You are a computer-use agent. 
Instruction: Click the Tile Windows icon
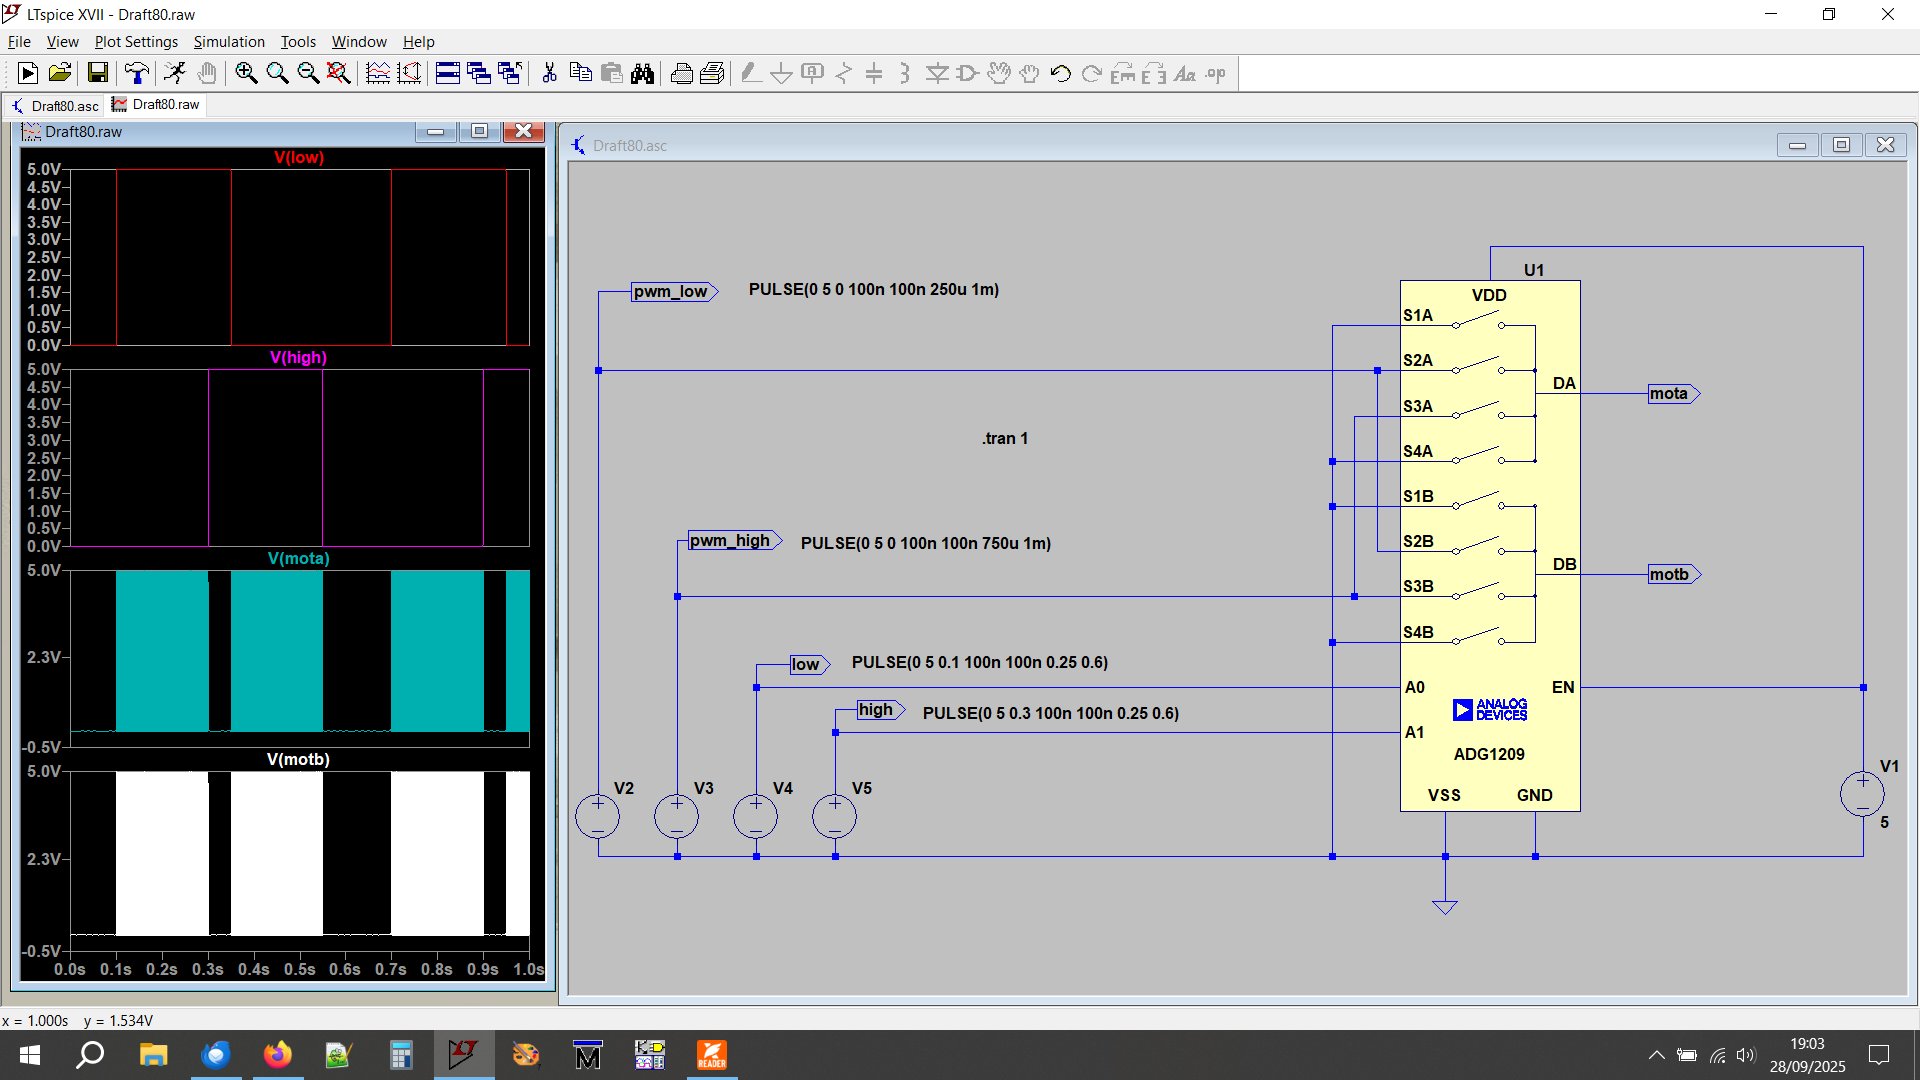click(x=448, y=73)
